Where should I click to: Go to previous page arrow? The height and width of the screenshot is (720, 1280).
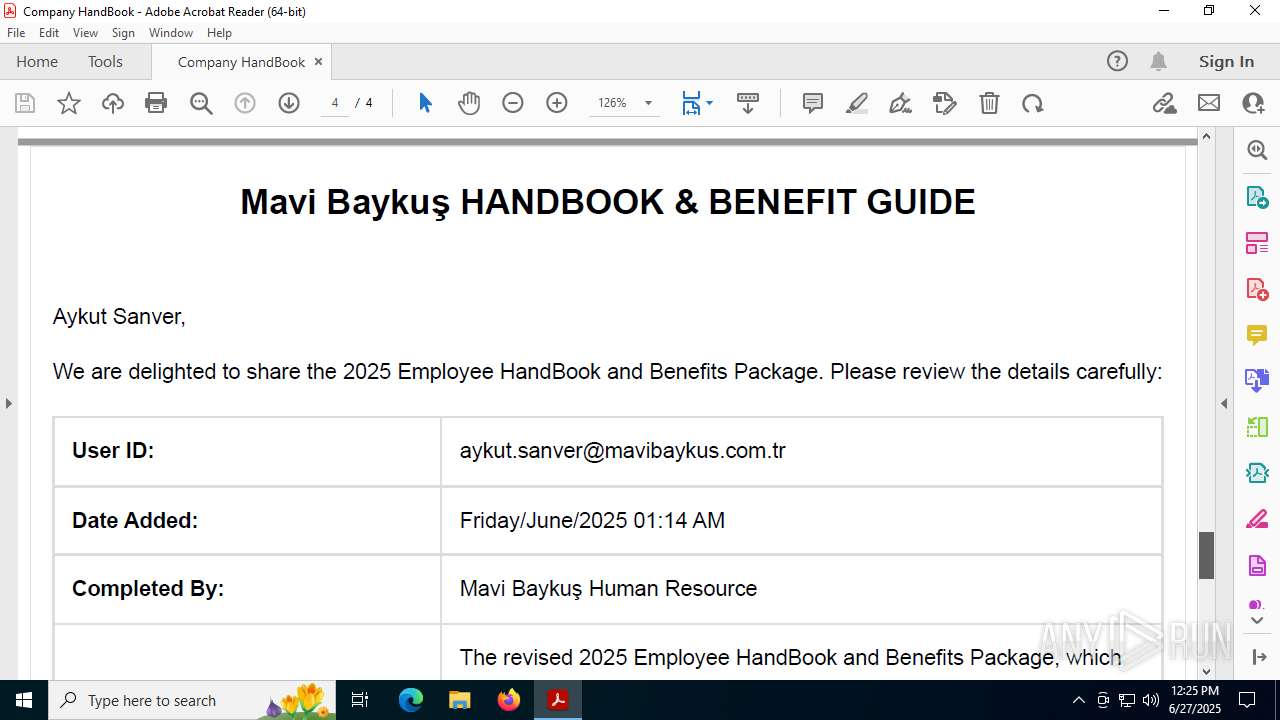coord(245,103)
